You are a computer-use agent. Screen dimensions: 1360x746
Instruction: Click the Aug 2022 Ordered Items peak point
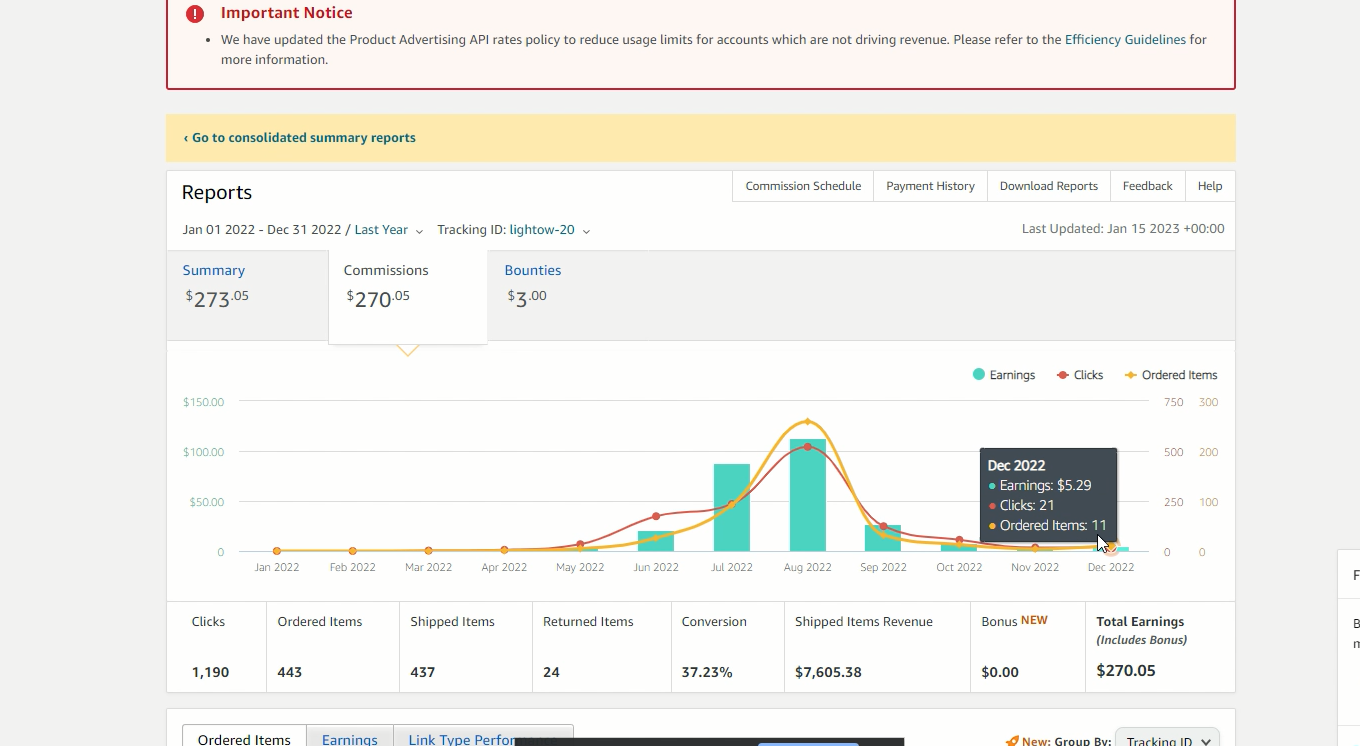click(x=807, y=422)
